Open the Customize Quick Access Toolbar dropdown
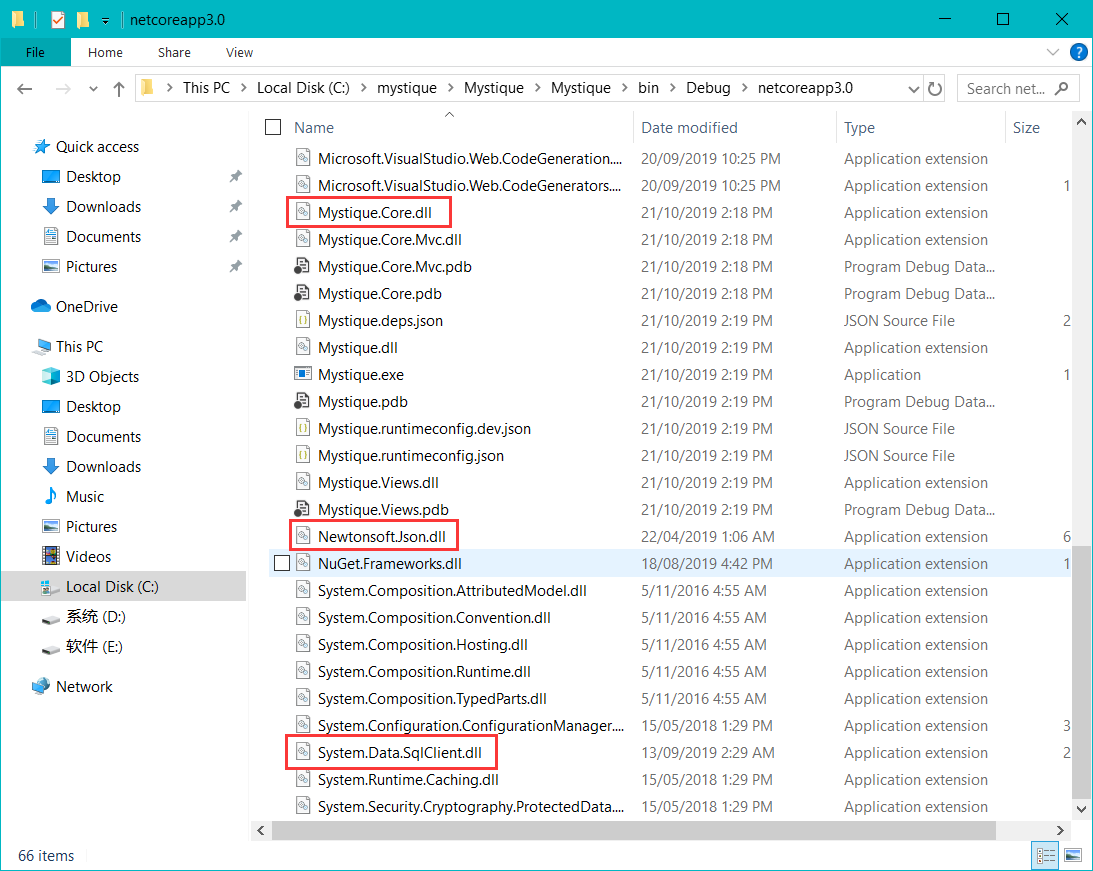This screenshot has width=1093, height=871. coord(105,19)
